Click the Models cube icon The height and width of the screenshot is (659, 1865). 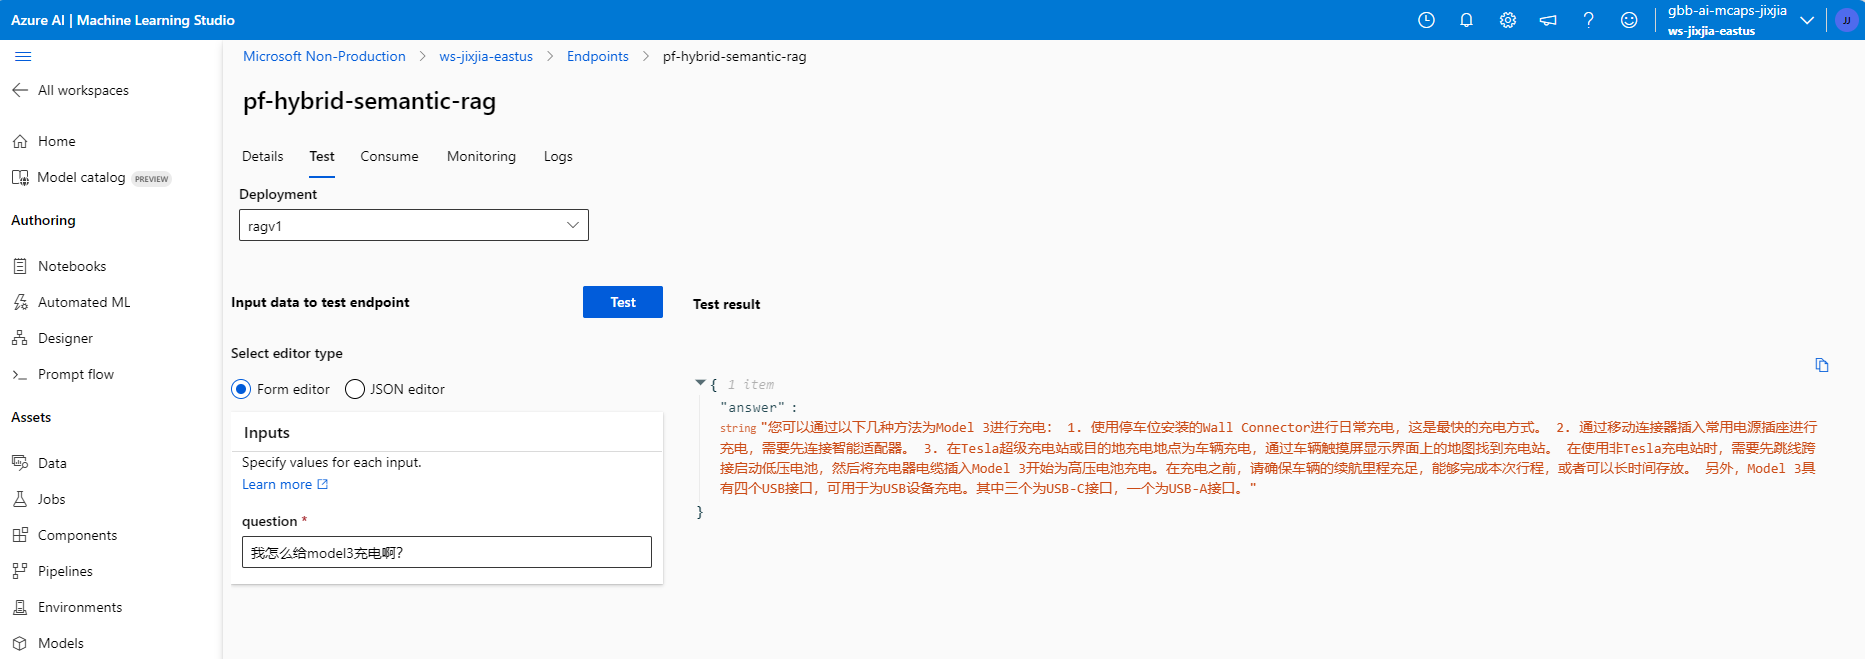pyautogui.click(x=20, y=643)
